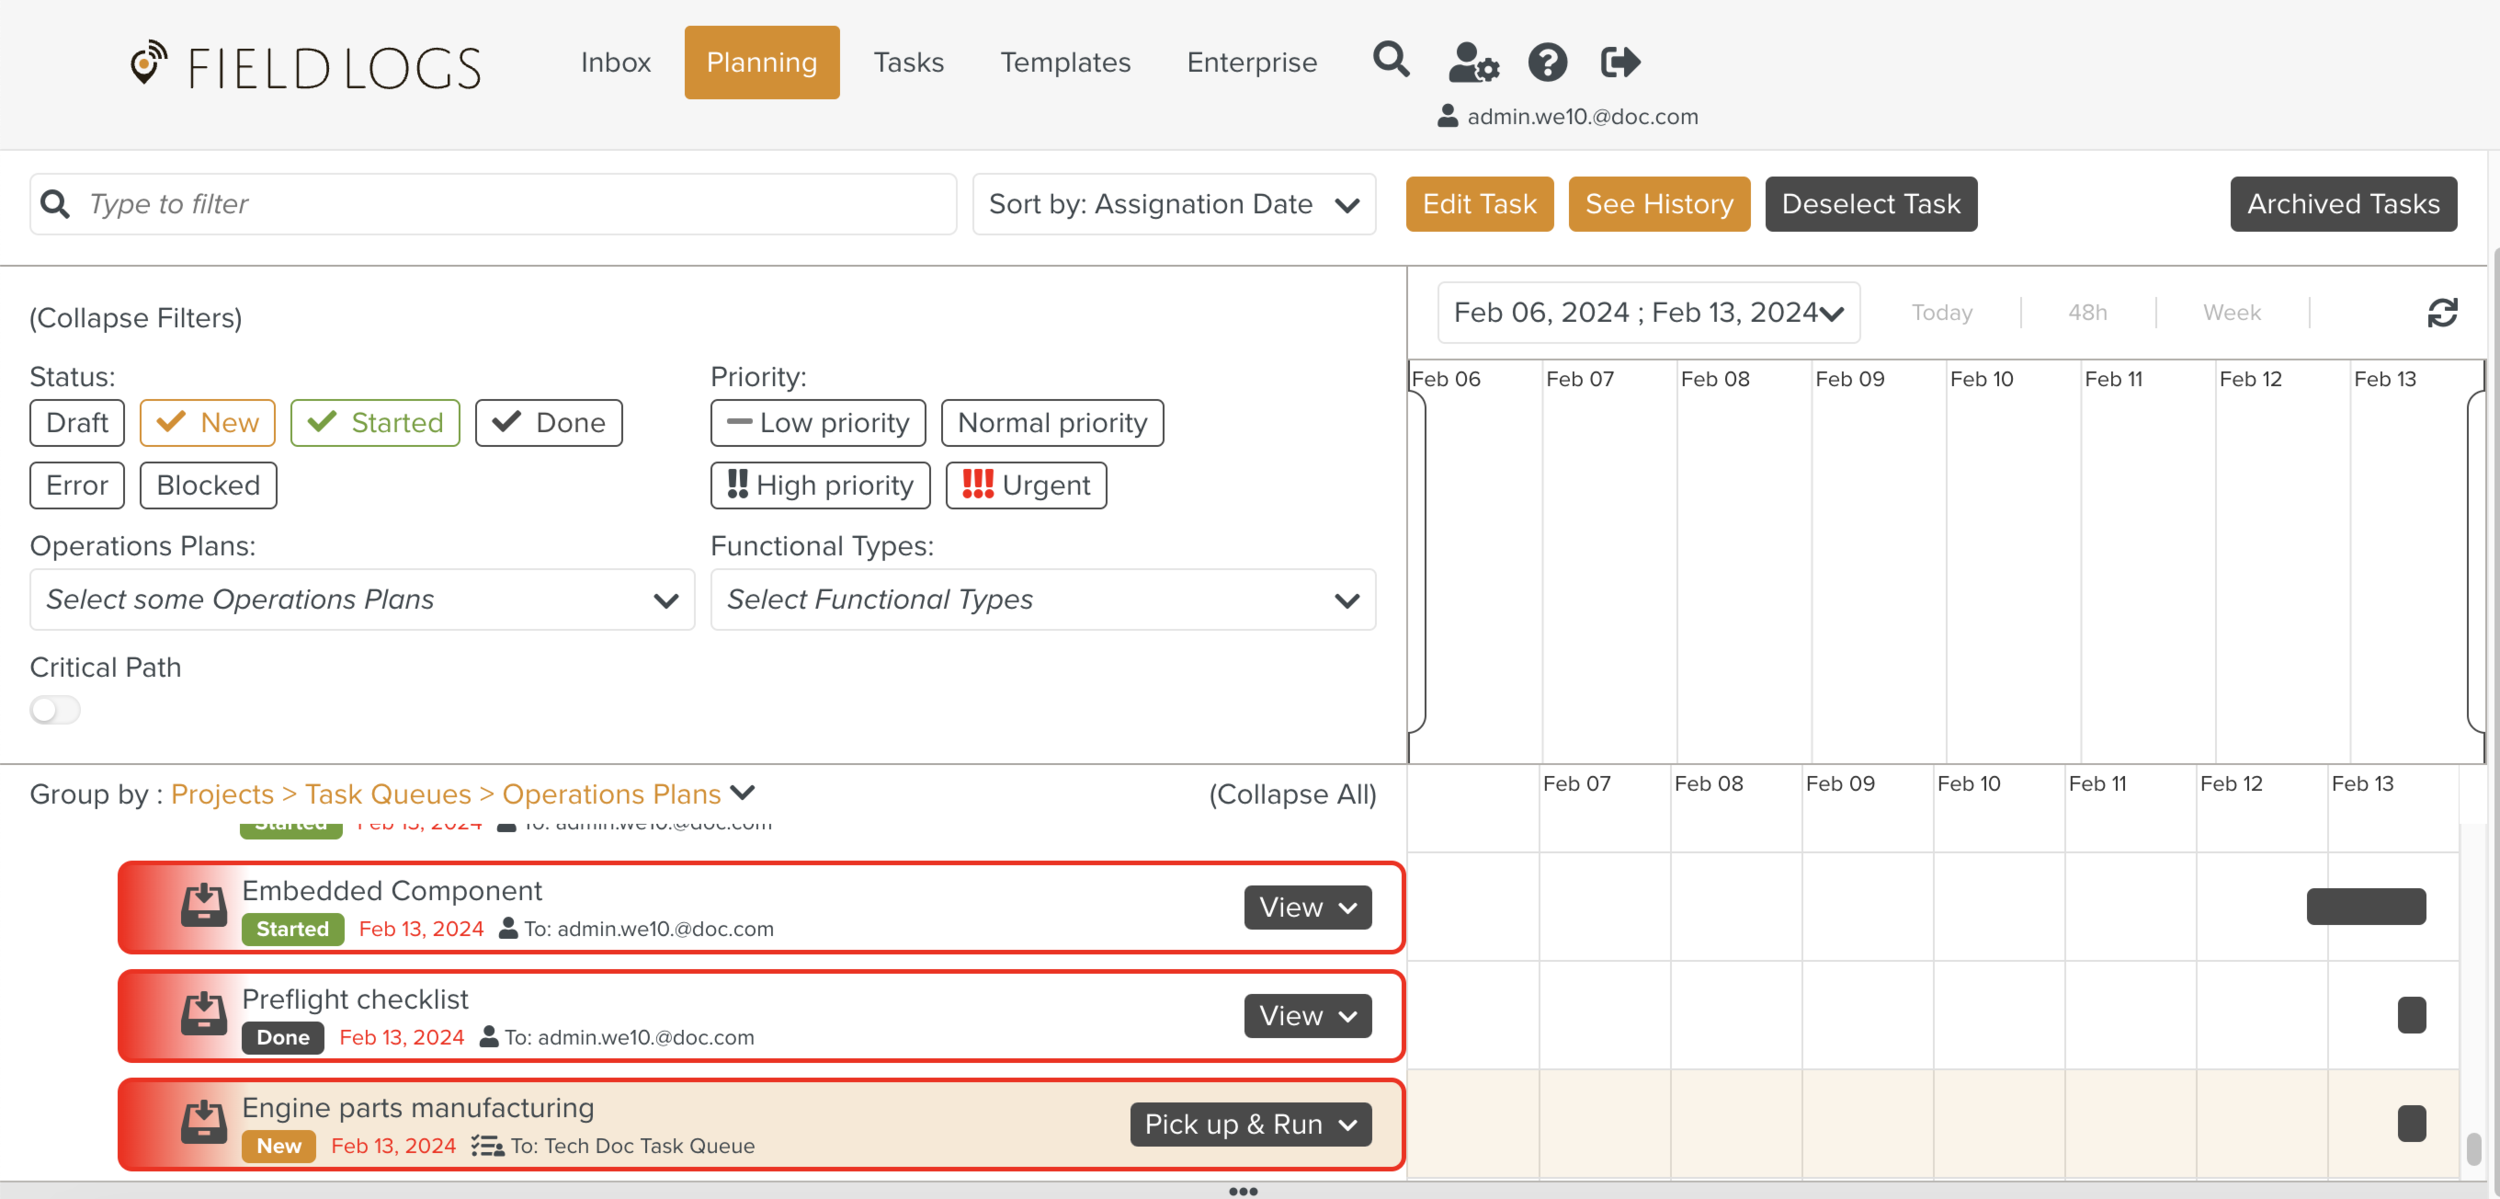Click the Edit Task button
Image resolution: width=2500 pixels, height=1199 pixels.
click(x=1479, y=204)
